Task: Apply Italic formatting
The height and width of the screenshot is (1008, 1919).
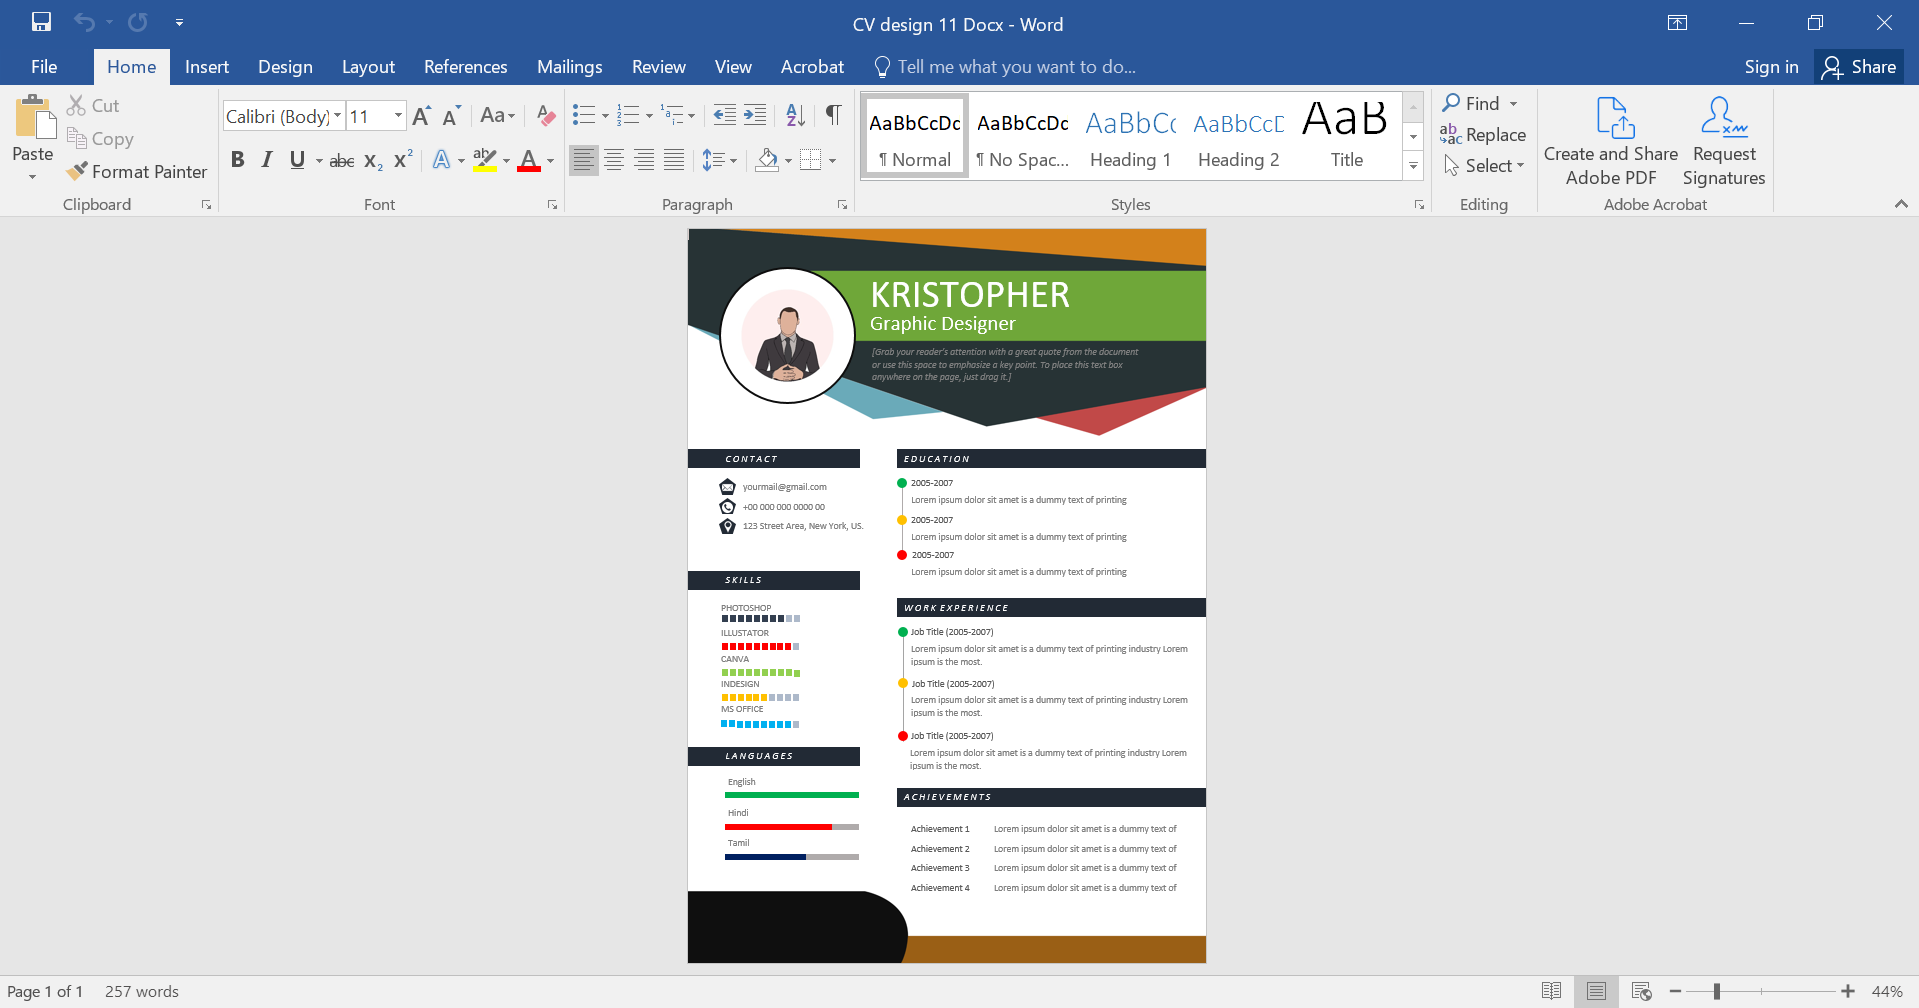Action: click(266, 159)
